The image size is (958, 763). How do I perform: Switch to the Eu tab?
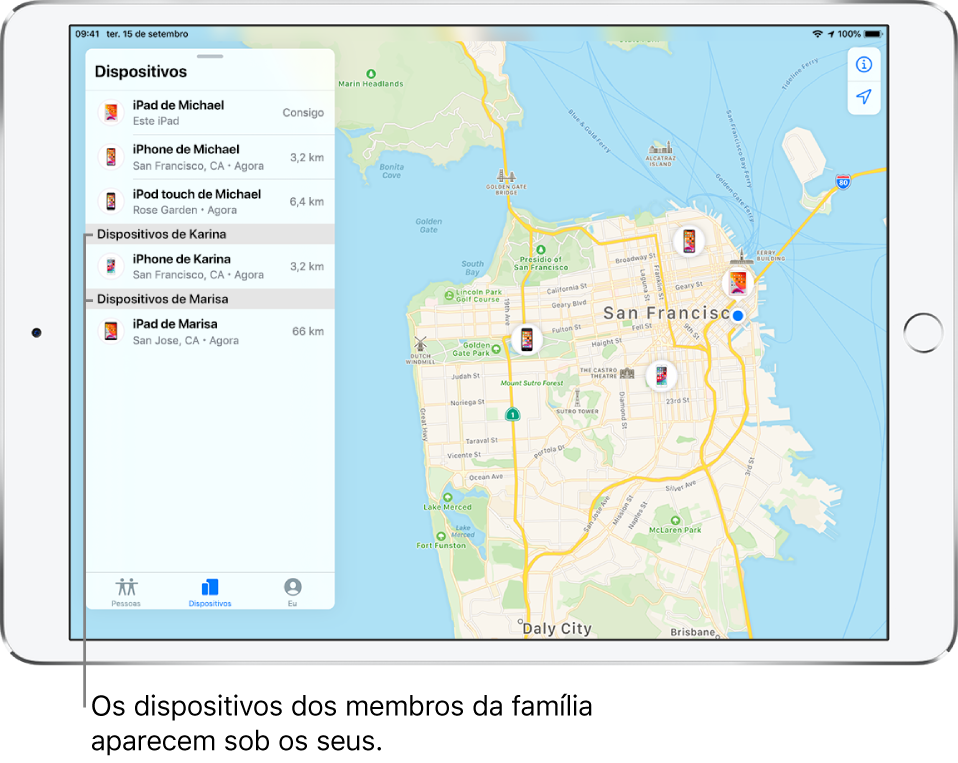pos(293,591)
